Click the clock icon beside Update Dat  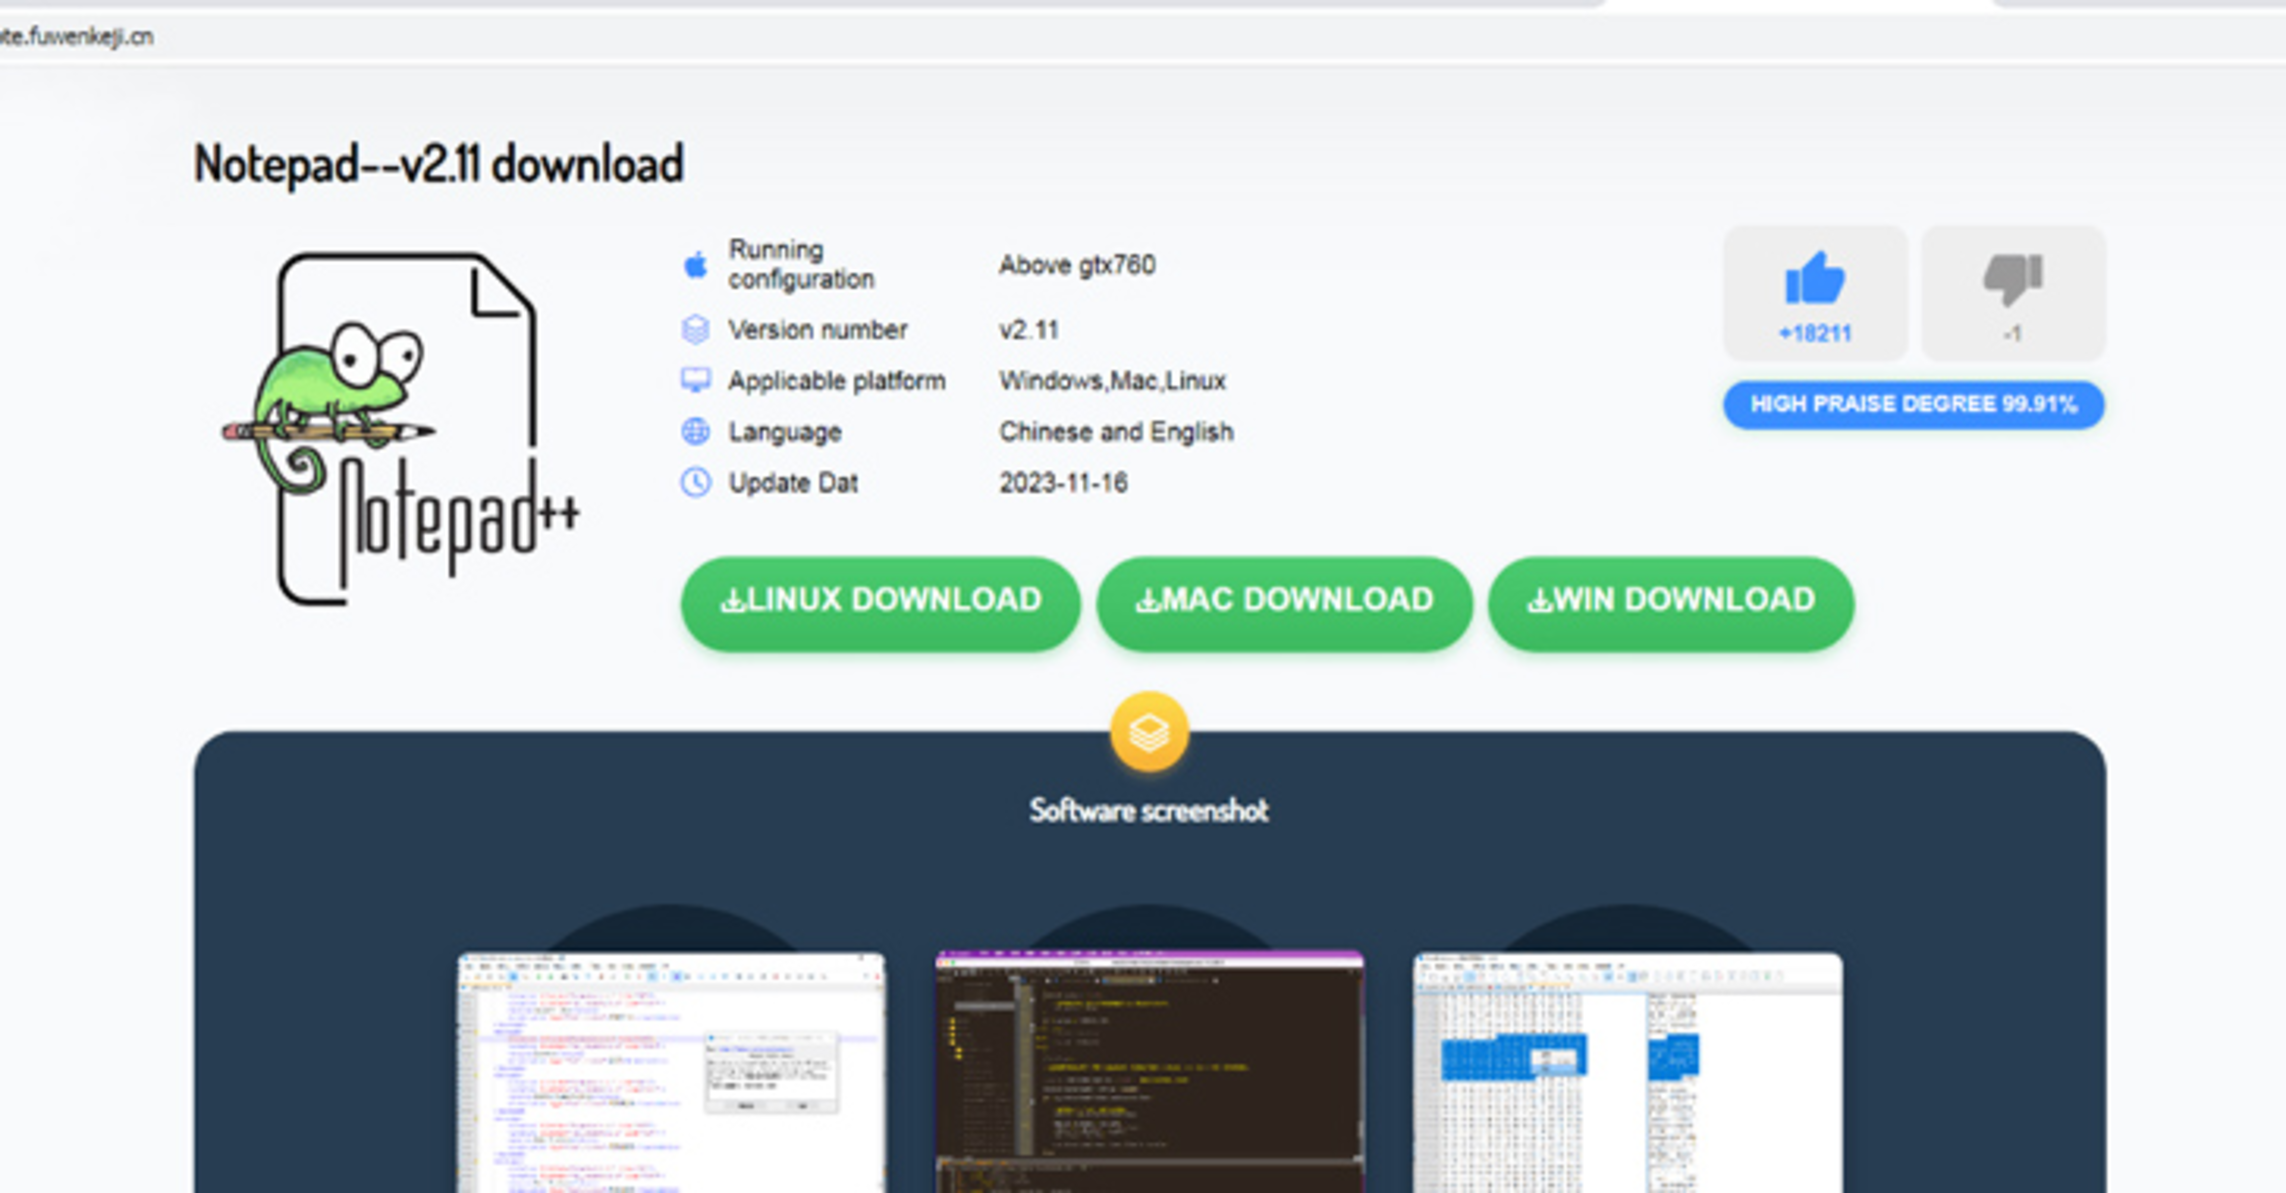click(x=695, y=483)
